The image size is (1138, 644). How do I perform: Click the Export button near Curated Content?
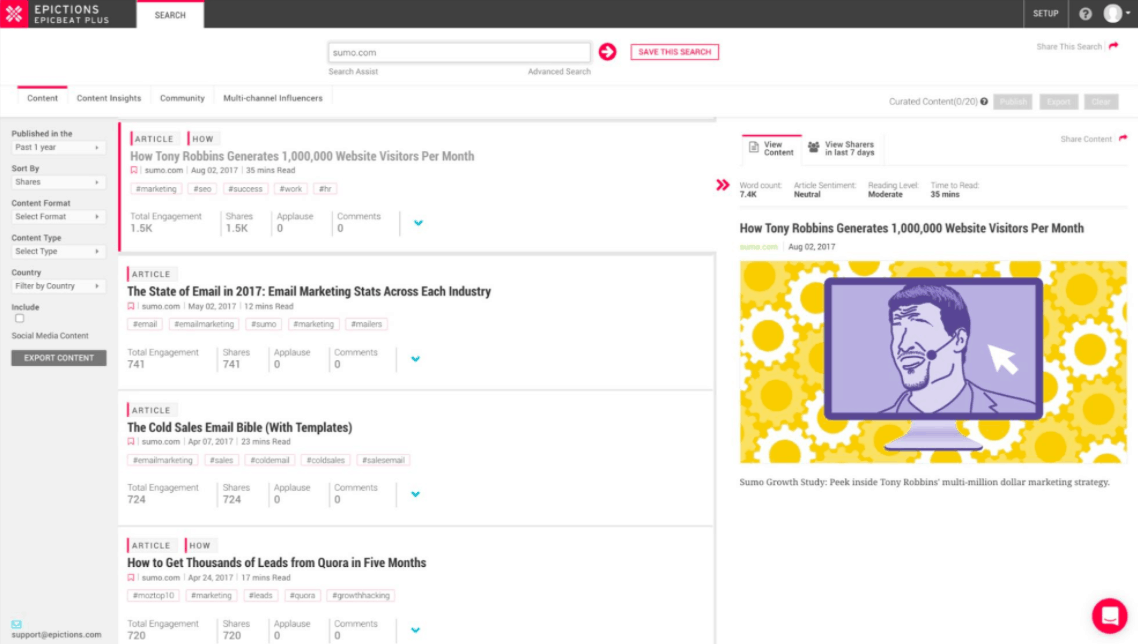[1058, 102]
